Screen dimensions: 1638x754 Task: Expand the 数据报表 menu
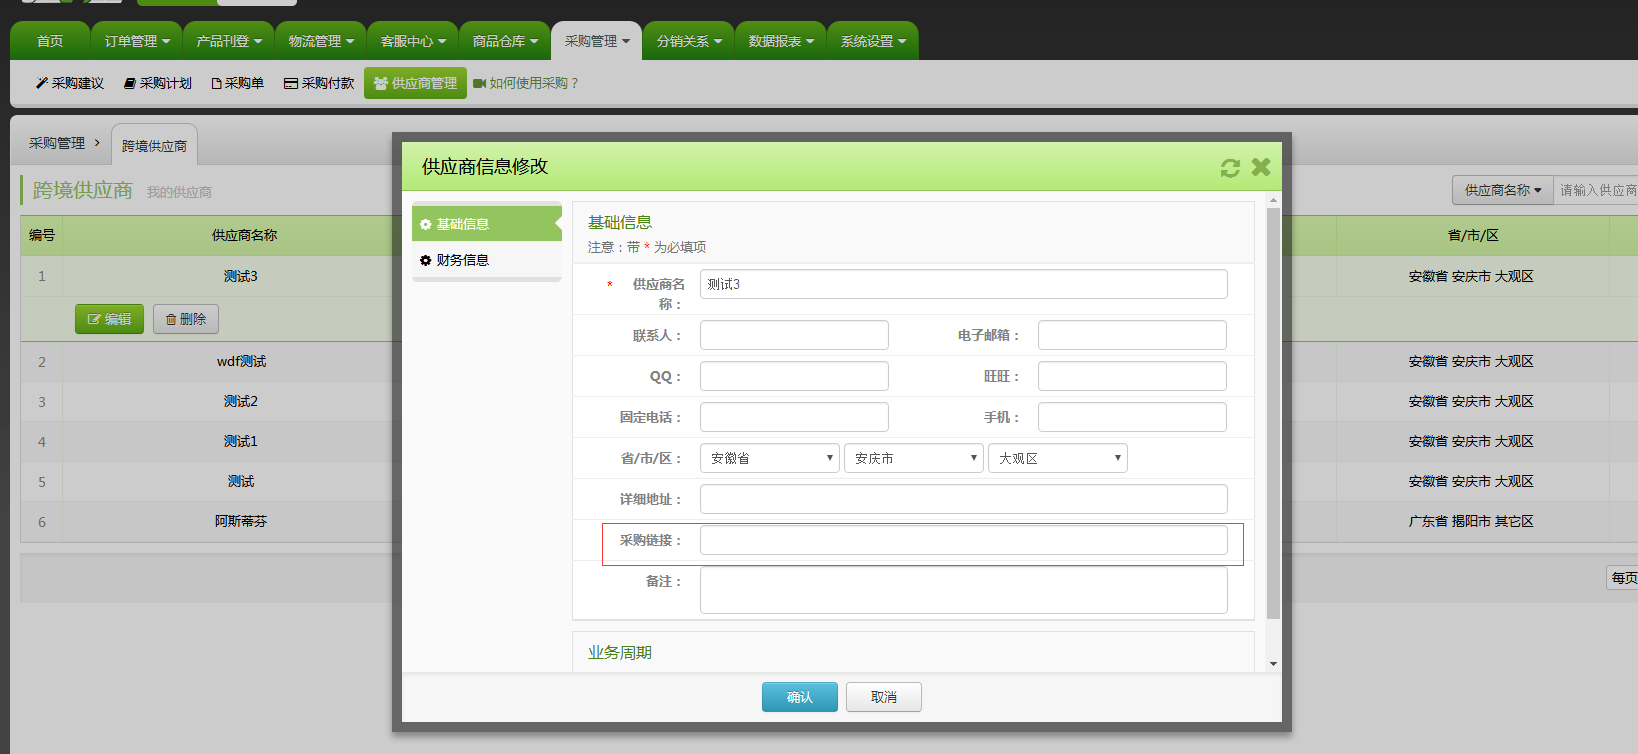[781, 41]
